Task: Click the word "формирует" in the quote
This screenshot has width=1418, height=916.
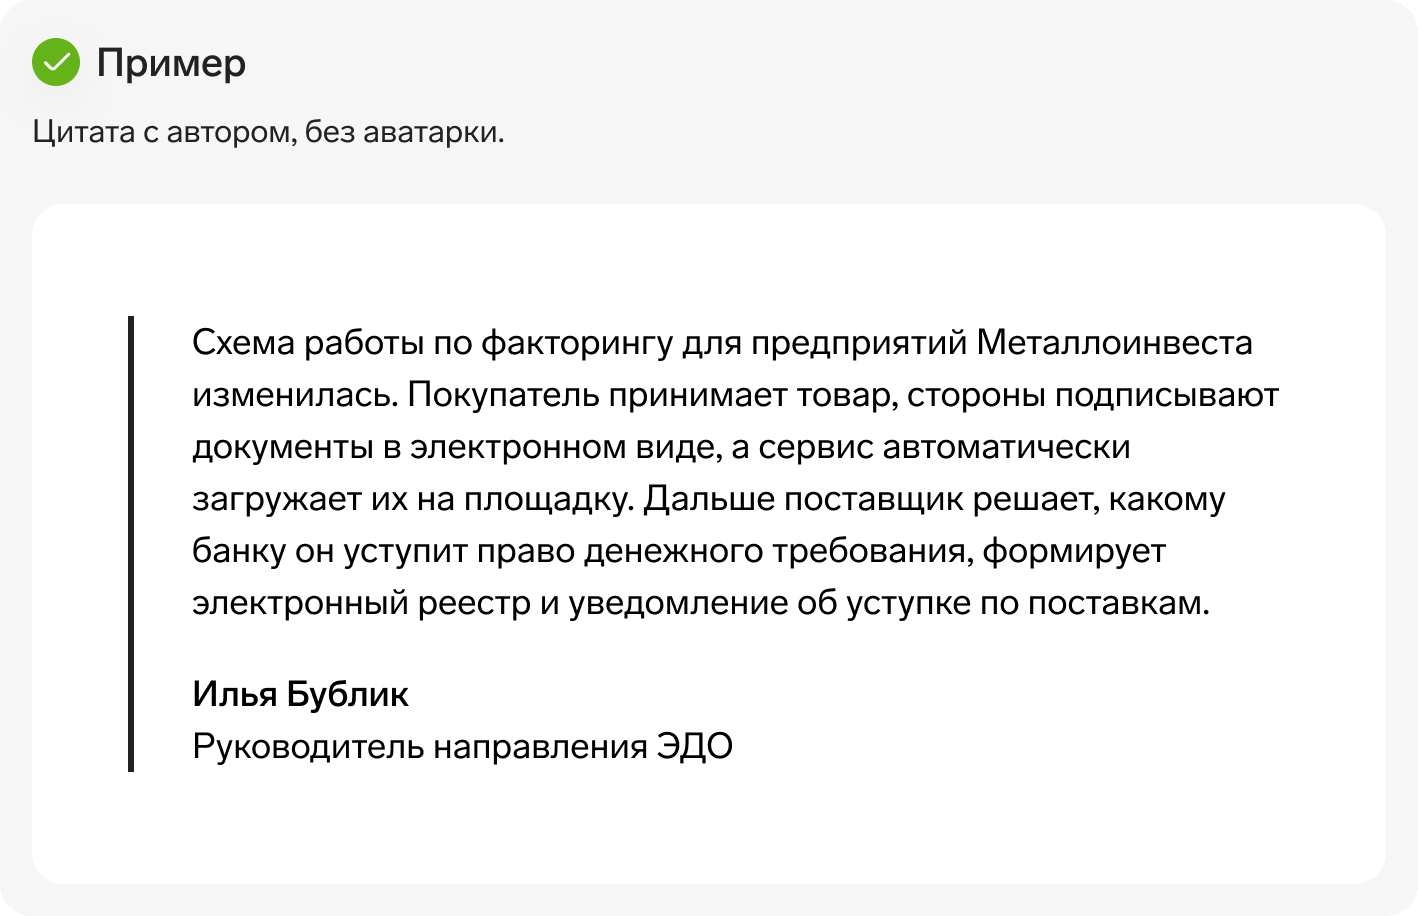Action: pyautogui.click(x=1074, y=551)
